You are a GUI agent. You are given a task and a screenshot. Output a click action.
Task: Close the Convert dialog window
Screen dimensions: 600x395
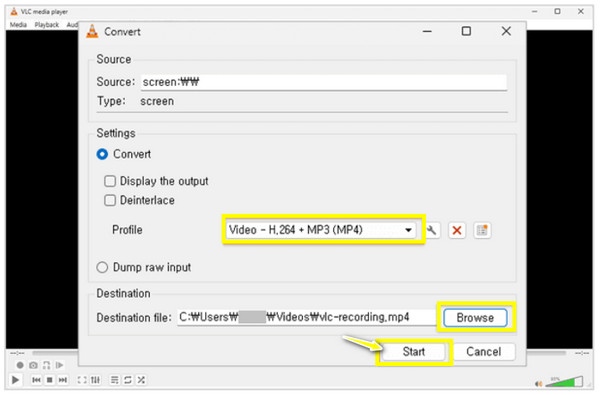506,31
